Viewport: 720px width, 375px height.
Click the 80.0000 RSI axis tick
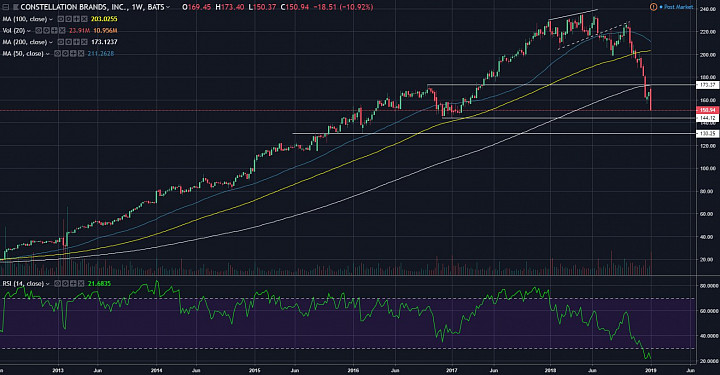pos(709,285)
